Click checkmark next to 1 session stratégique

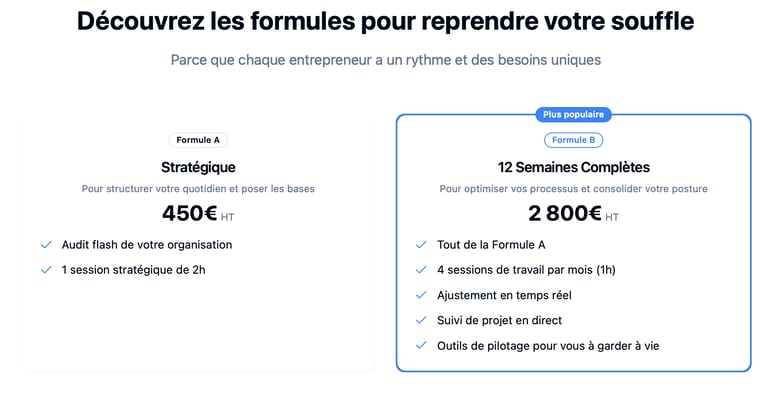tap(46, 270)
